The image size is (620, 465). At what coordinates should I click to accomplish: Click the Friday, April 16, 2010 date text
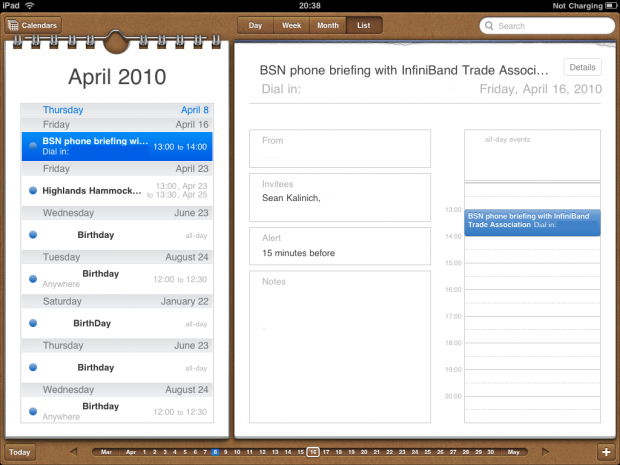click(x=541, y=89)
